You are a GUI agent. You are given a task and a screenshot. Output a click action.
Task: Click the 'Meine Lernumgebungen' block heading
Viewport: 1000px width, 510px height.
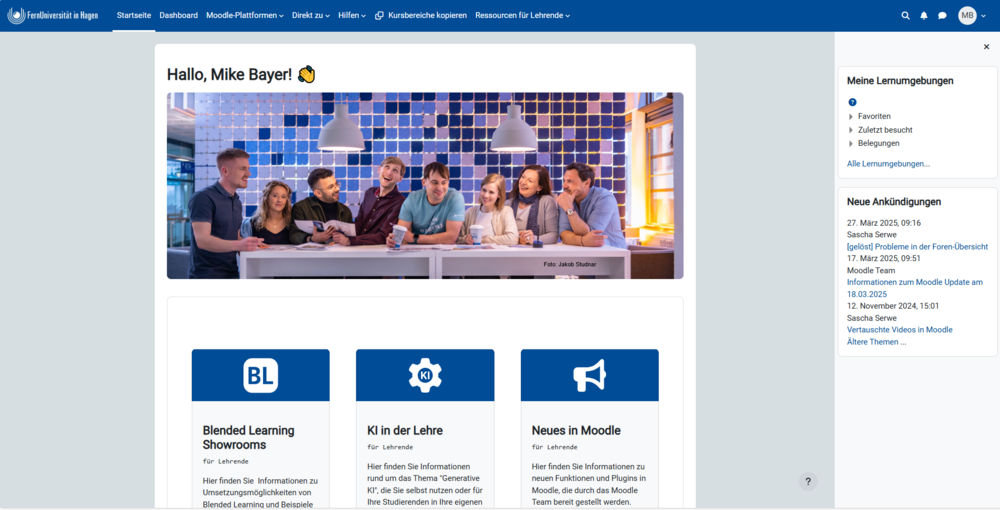tap(900, 81)
